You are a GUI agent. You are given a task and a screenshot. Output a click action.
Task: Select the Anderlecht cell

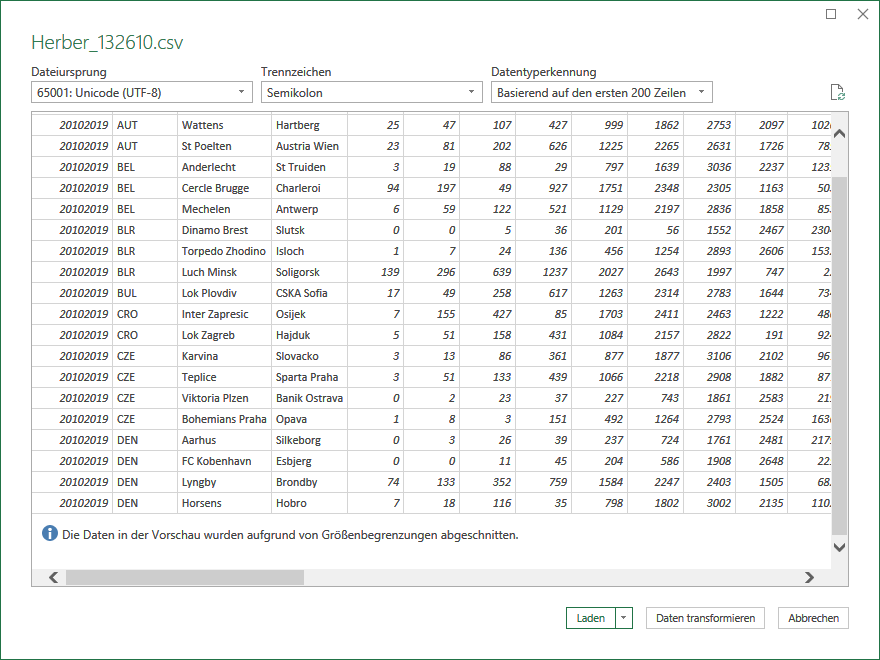click(224, 167)
